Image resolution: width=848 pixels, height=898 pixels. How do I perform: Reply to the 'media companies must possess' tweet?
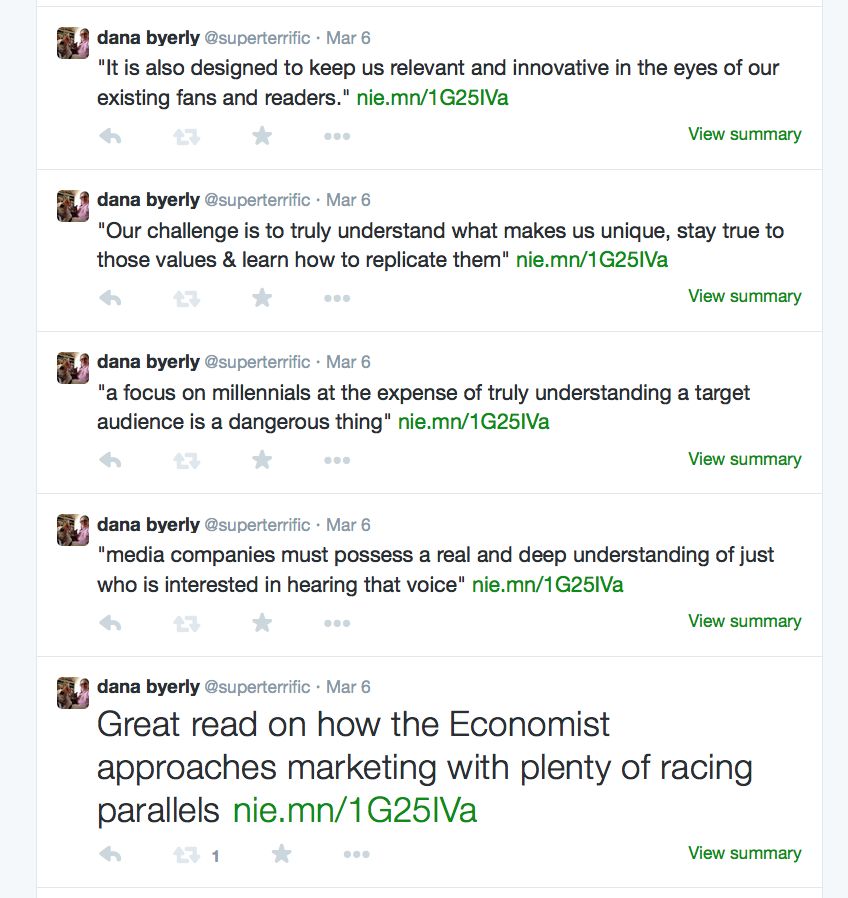[x=111, y=623]
